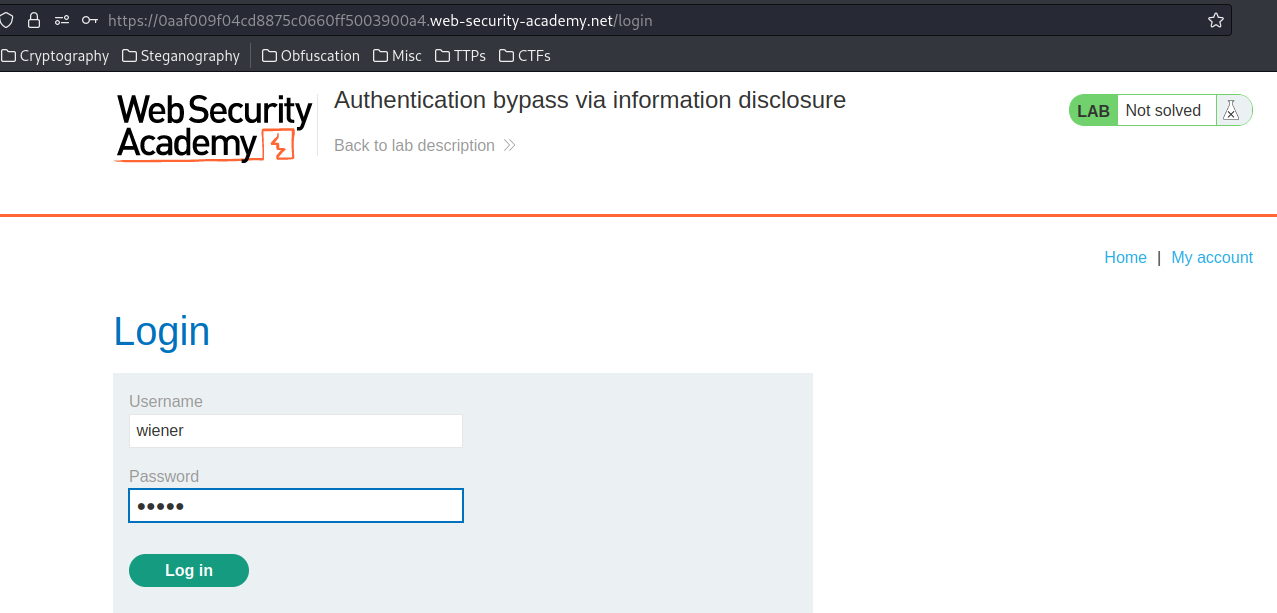Click the tracking protection shield icon
Image resolution: width=1277 pixels, height=613 pixels.
pos(6,20)
